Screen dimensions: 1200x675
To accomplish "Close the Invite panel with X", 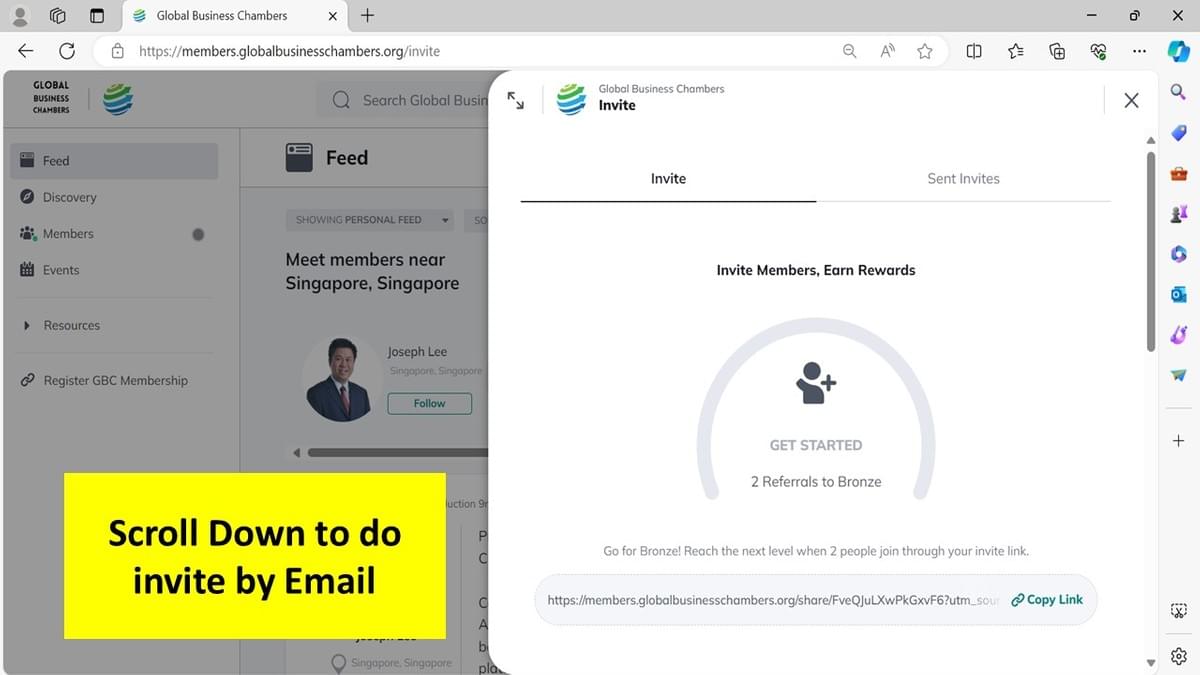I will tap(1131, 100).
